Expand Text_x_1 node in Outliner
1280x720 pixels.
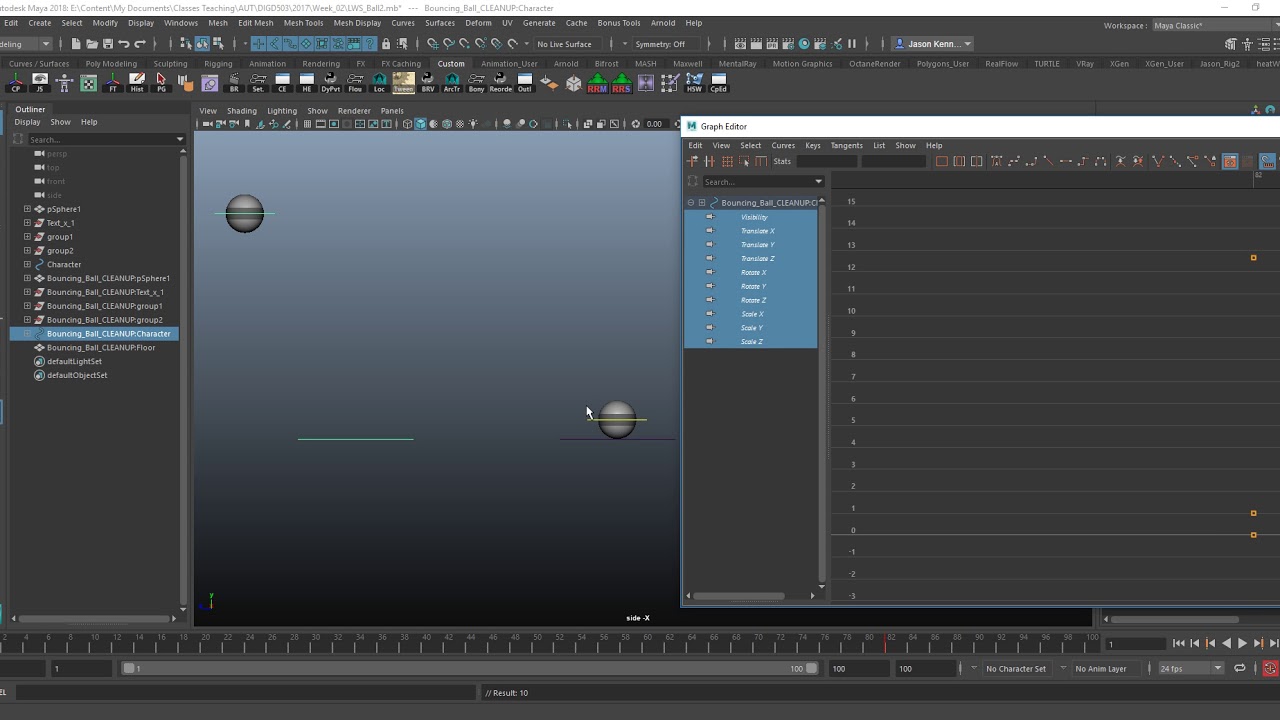(27, 223)
